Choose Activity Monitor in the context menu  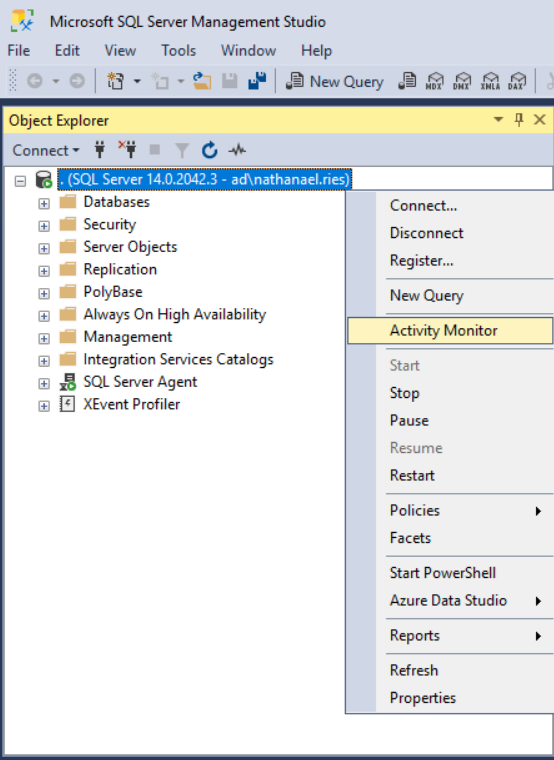click(450, 331)
